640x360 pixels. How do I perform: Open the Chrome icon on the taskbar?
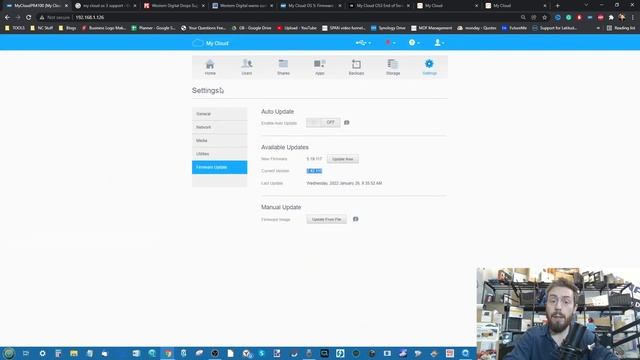[x=168, y=353]
